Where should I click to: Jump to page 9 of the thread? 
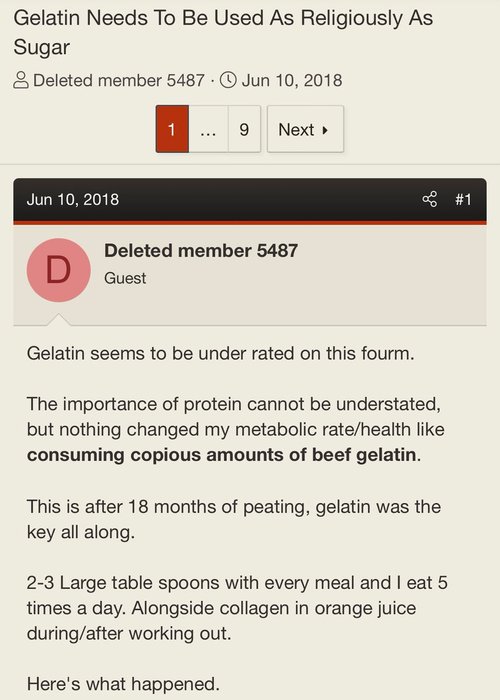point(244,129)
